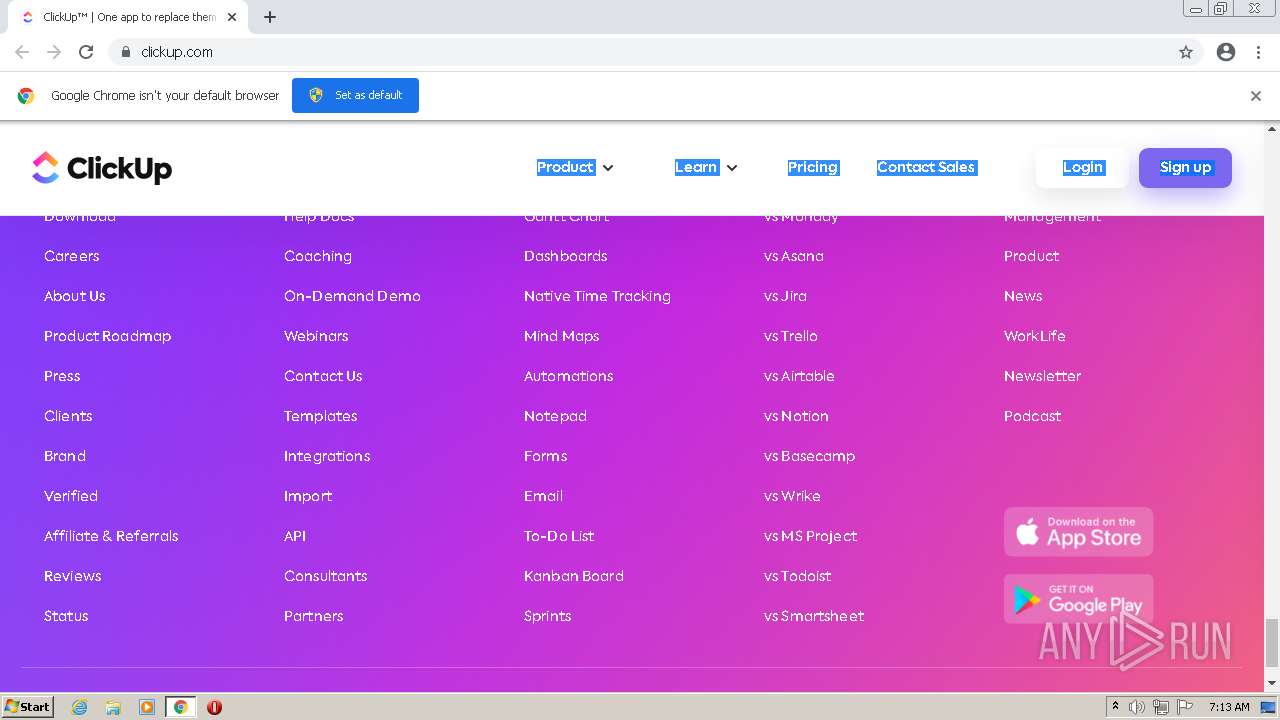
Task: Open the Contact Us footer link
Action: tap(323, 376)
